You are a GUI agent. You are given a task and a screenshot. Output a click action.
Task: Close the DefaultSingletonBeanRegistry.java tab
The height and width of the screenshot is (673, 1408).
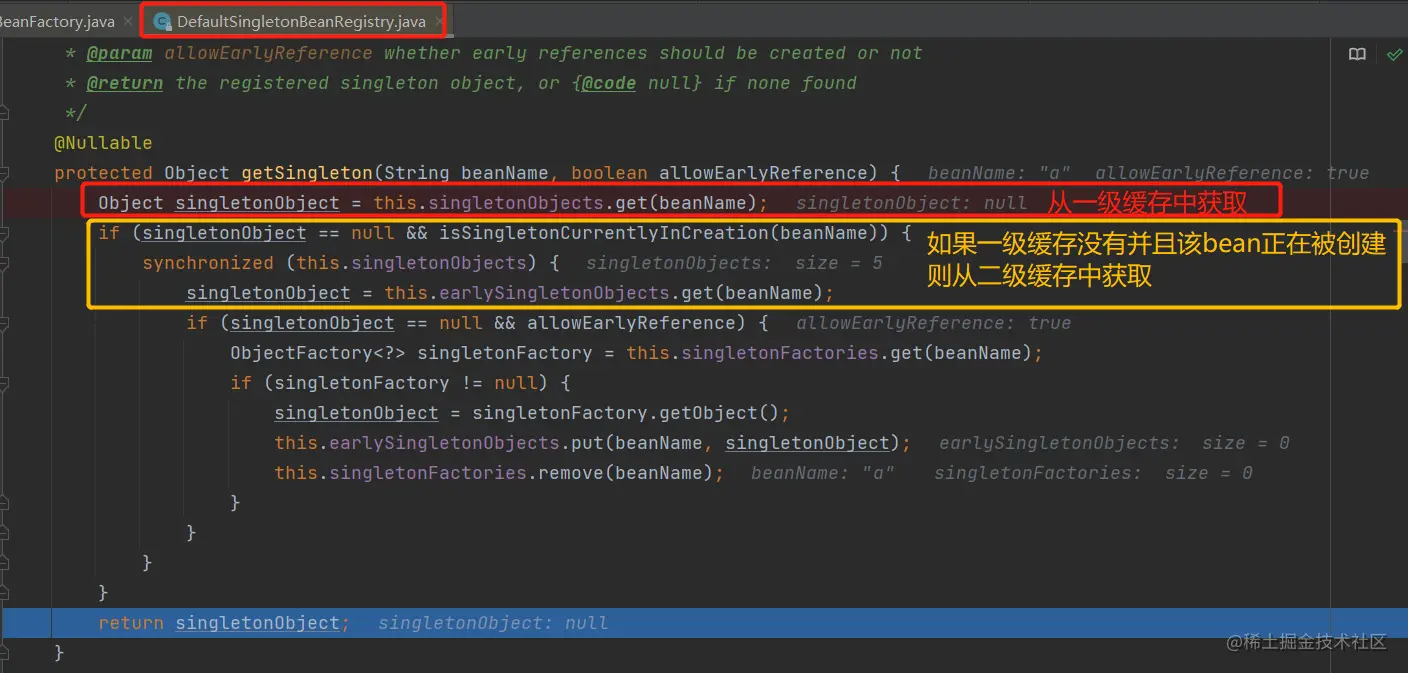tap(438, 21)
